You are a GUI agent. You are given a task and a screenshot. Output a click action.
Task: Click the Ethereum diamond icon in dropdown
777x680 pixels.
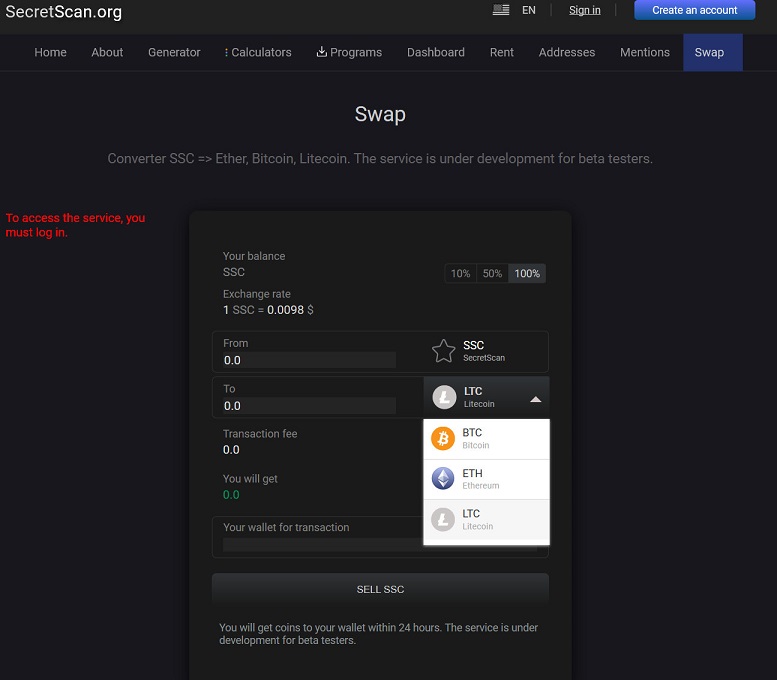pyautogui.click(x=443, y=479)
